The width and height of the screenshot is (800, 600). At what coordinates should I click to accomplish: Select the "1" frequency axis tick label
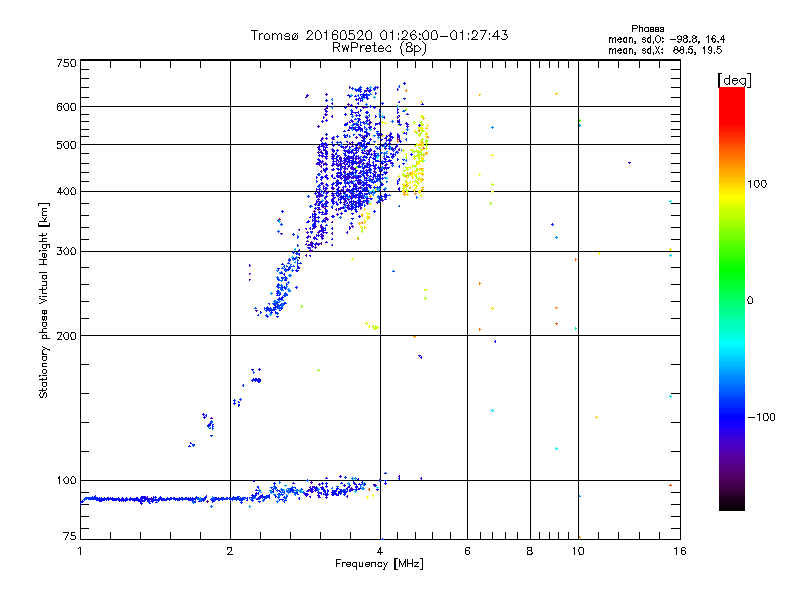click(x=80, y=551)
